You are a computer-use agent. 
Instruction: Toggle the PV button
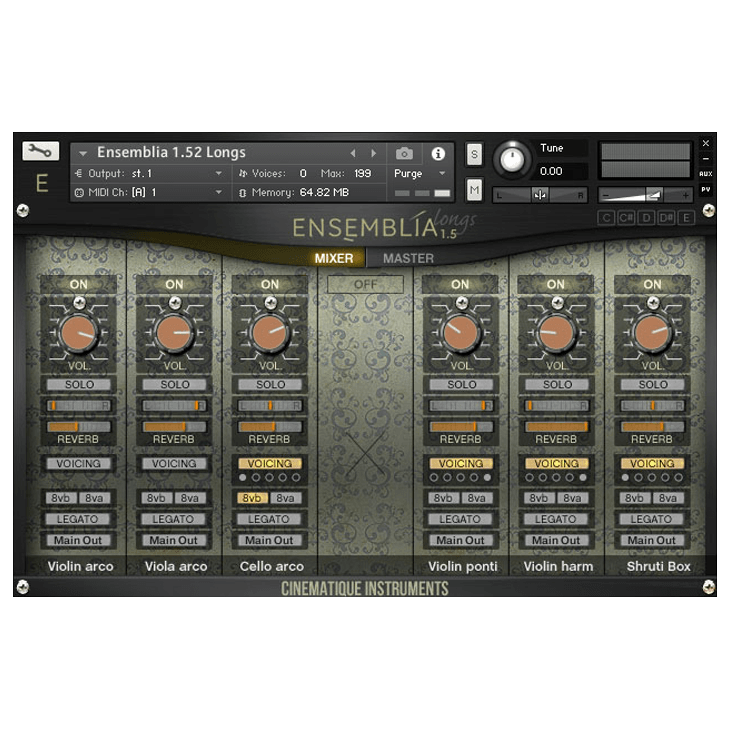[x=705, y=189]
